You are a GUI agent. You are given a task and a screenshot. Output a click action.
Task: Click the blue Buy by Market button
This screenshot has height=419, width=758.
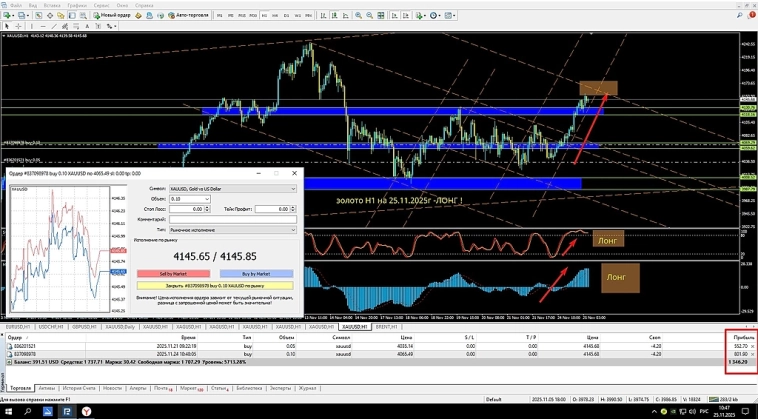257,272
